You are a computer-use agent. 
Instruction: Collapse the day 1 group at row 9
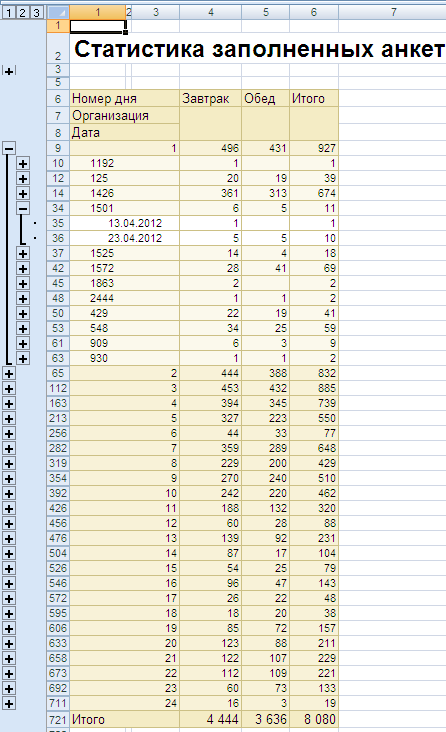tap(9, 148)
